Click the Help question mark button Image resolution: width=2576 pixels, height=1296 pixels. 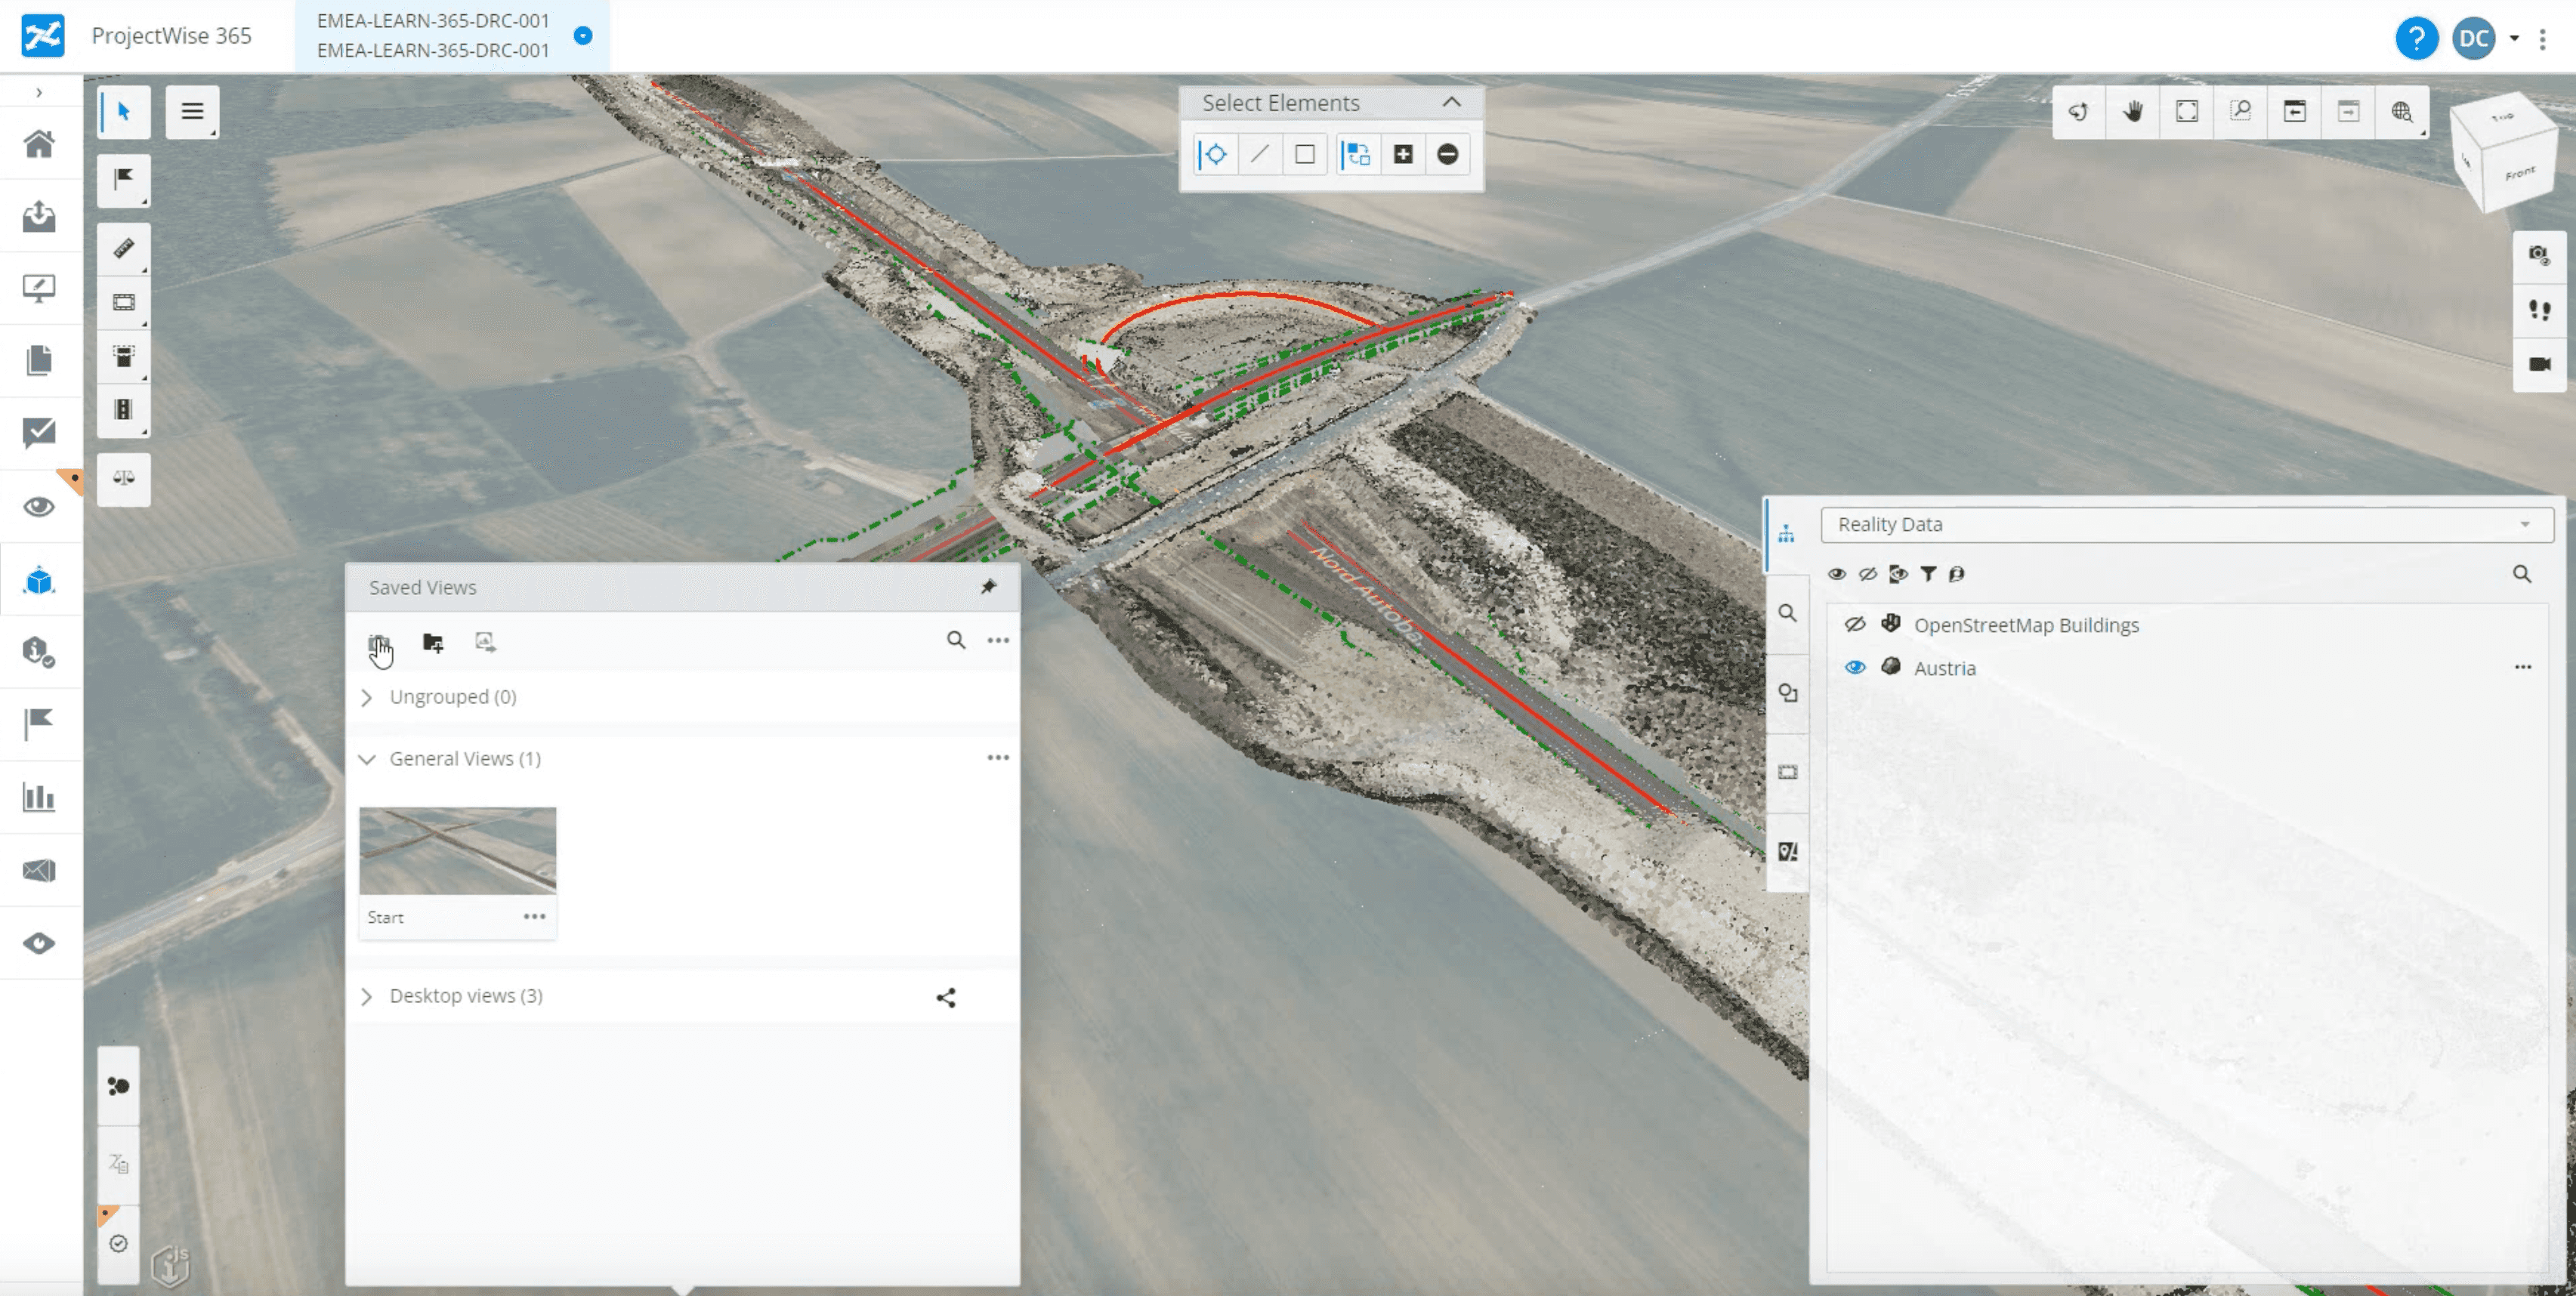point(2415,38)
